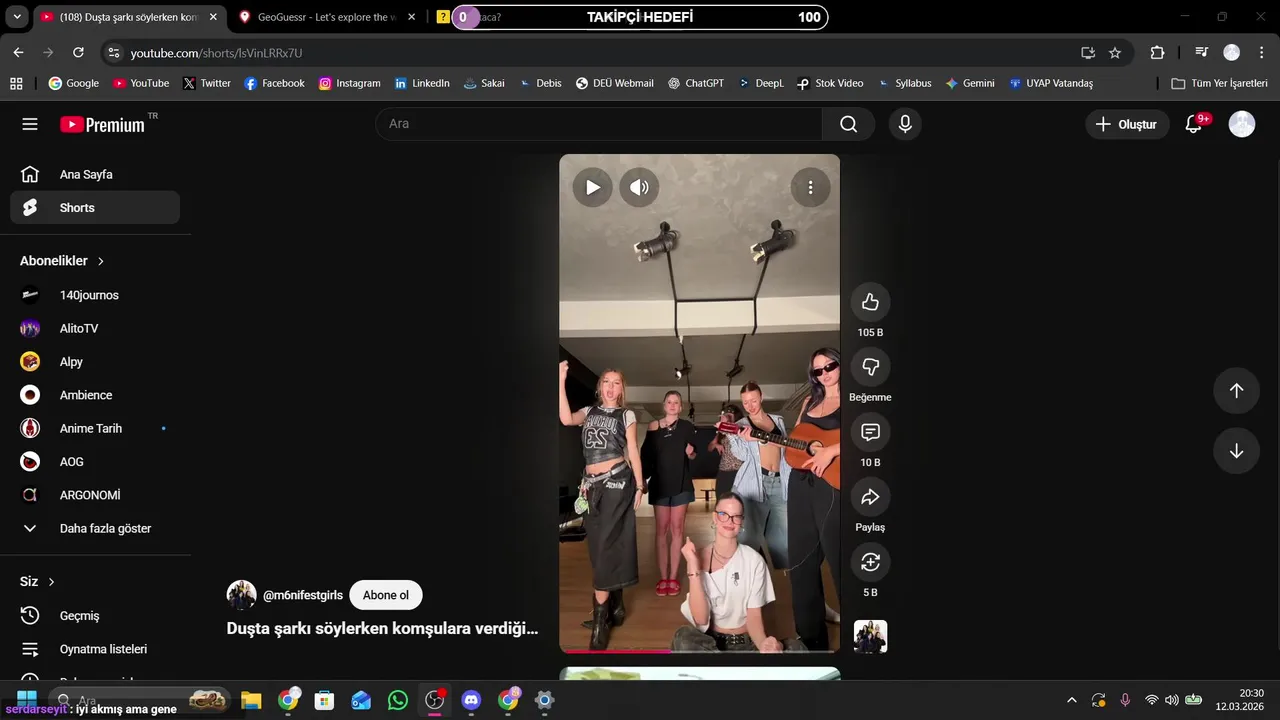Open the Twitter bookmark
This screenshot has height=720, width=1280.
coord(206,84)
